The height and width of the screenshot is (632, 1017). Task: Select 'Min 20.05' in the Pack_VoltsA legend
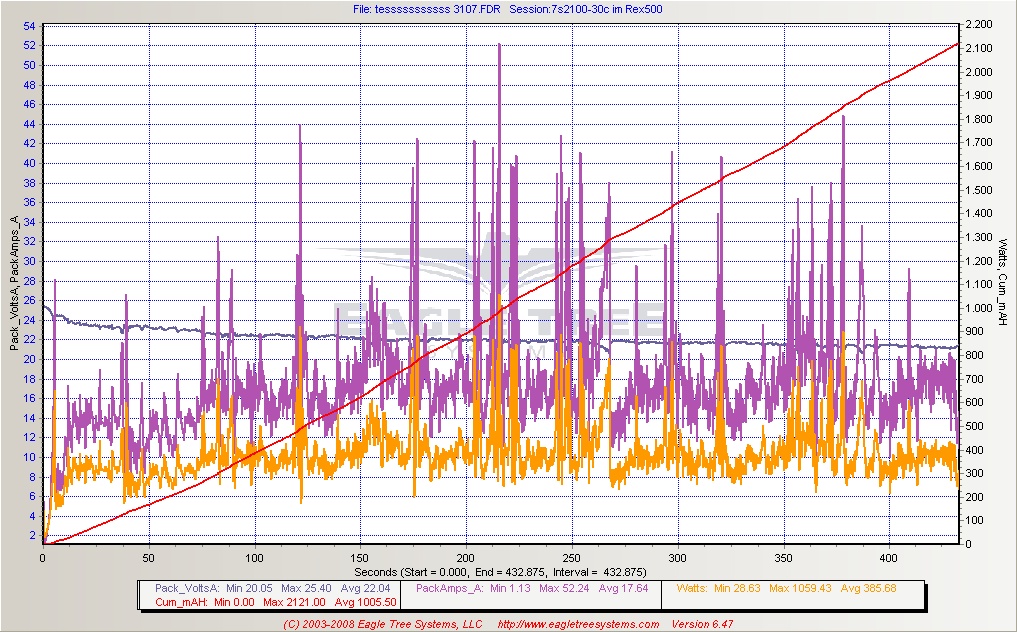[x=250, y=589]
